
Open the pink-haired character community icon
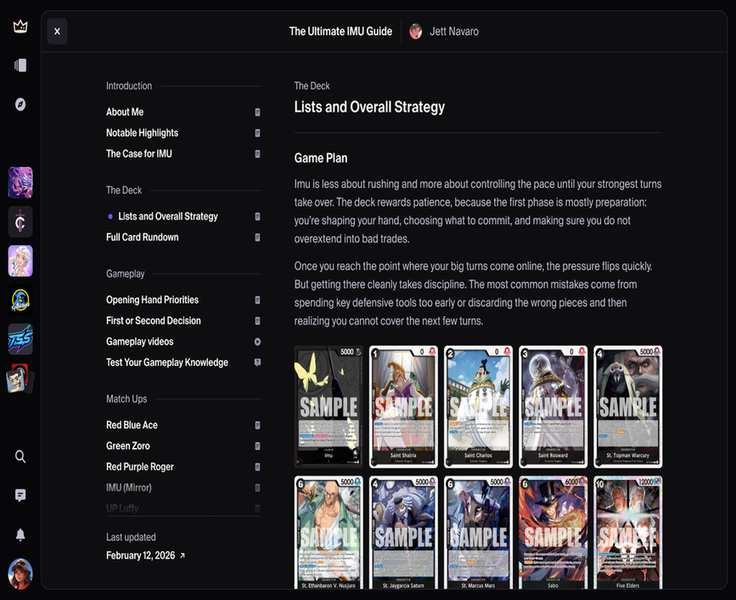(x=20, y=261)
